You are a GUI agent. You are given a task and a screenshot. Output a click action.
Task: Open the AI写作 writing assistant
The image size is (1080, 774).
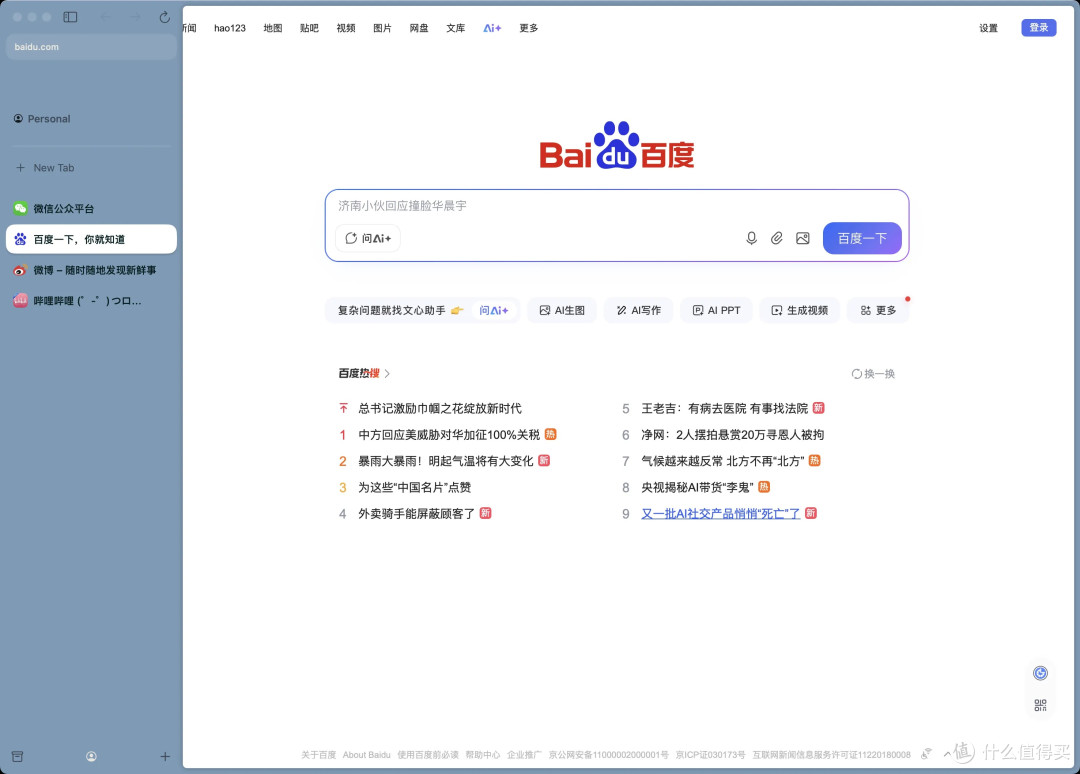pos(638,310)
